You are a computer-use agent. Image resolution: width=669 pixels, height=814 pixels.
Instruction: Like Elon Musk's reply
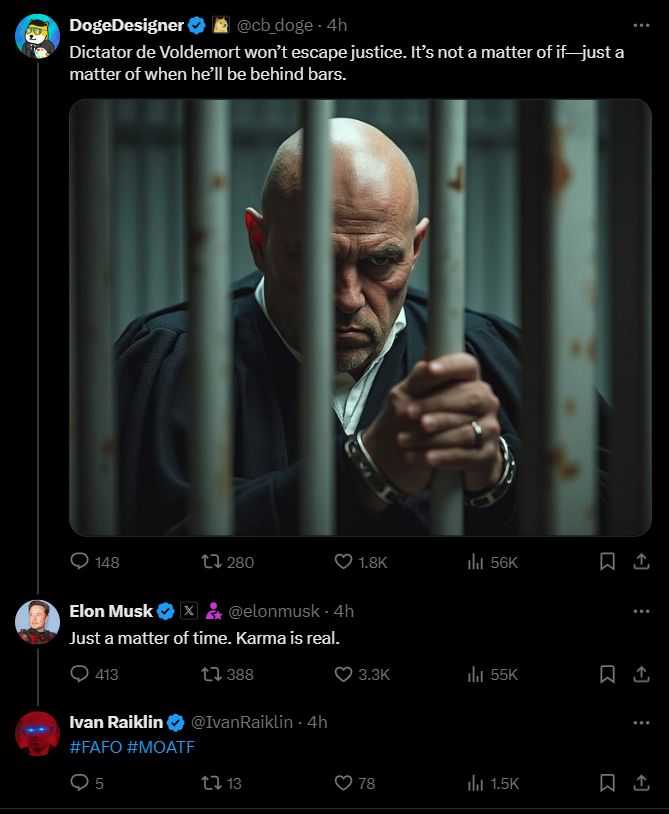coord(344,674)
